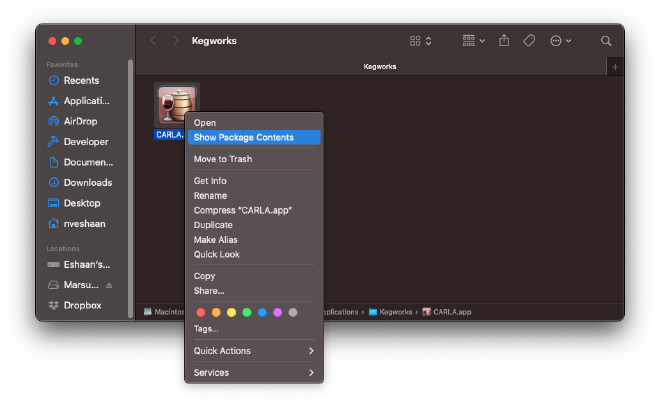660x400 pixels.
Task: Open Documents in the sidebar
Action: (81, 162)
